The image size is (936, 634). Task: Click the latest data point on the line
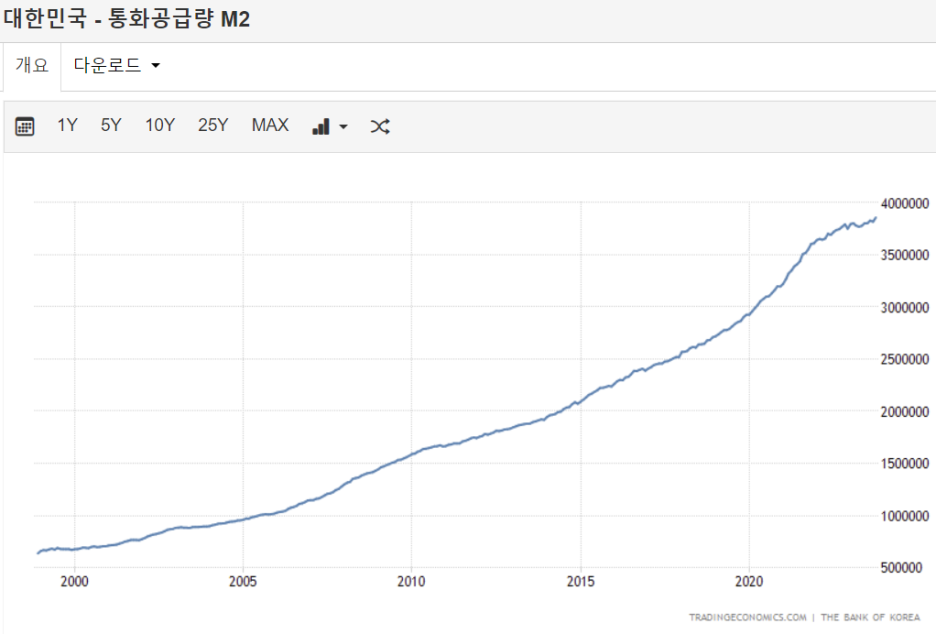click(876, 218)
